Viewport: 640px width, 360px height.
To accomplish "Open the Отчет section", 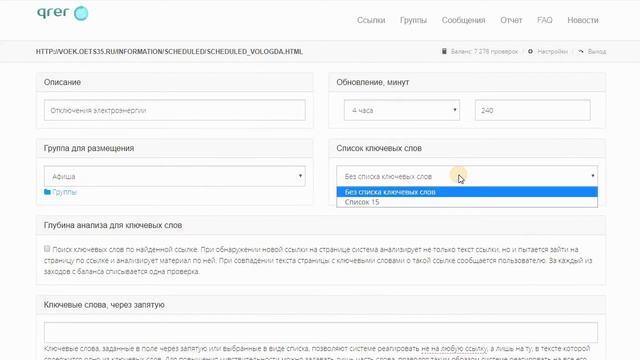I will (511, 20).
